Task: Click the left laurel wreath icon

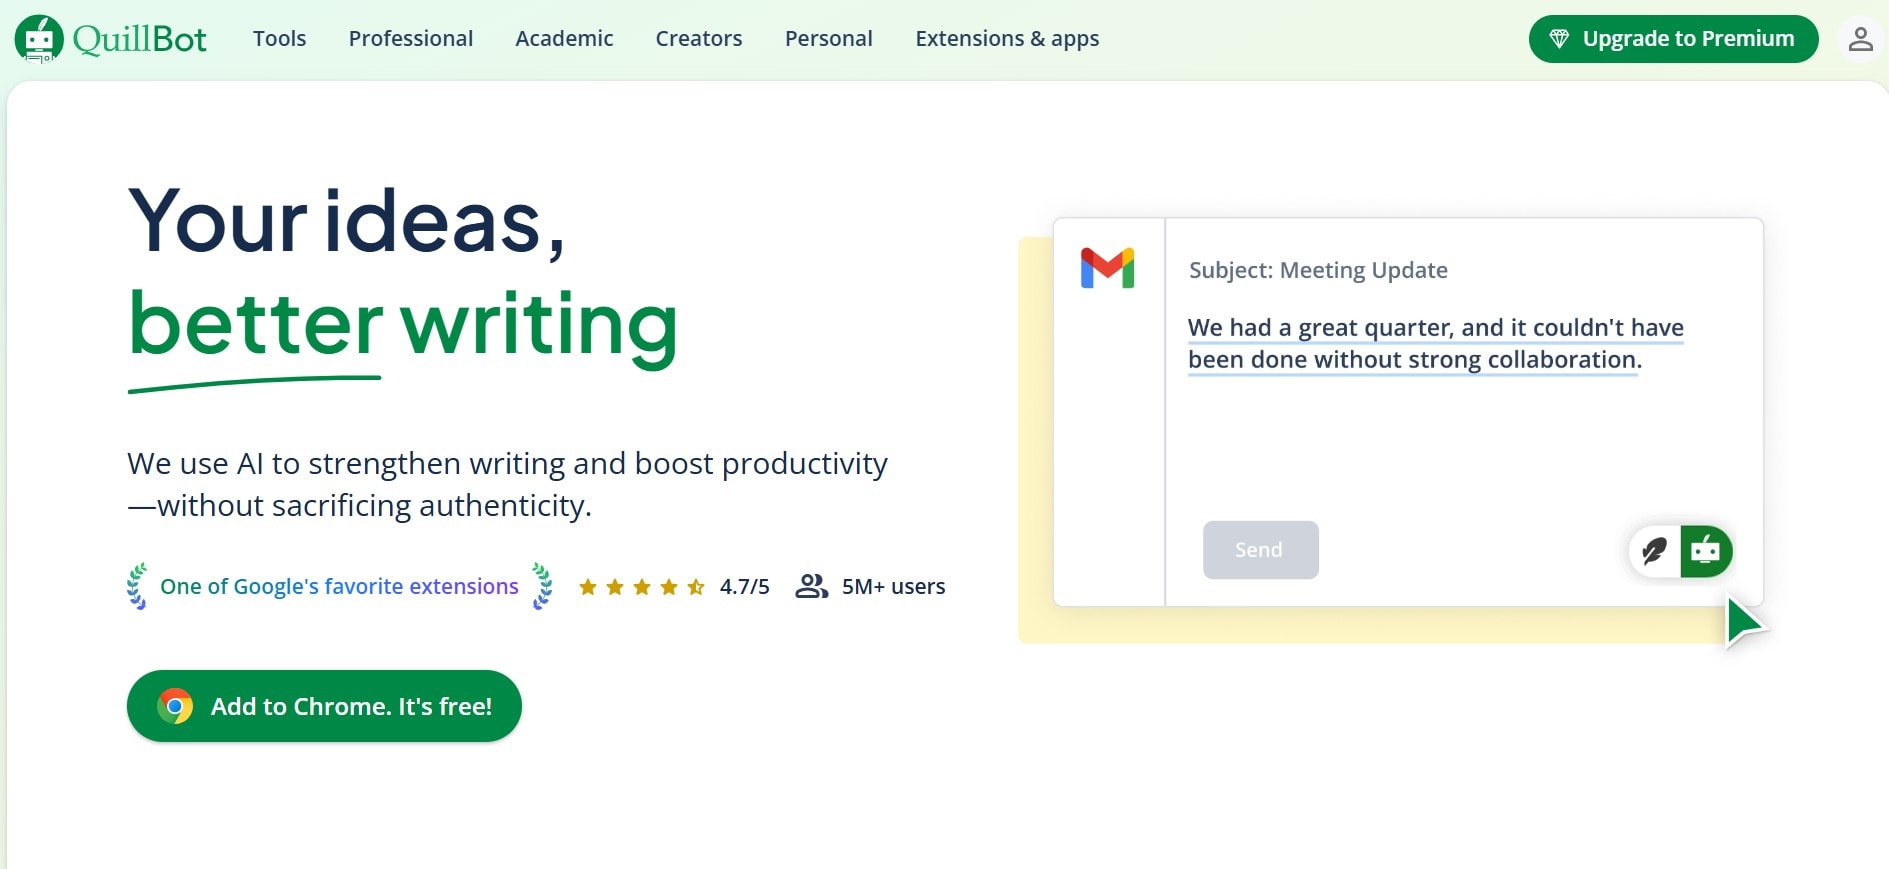Action: pyautogui.click(x=138, y=586)
